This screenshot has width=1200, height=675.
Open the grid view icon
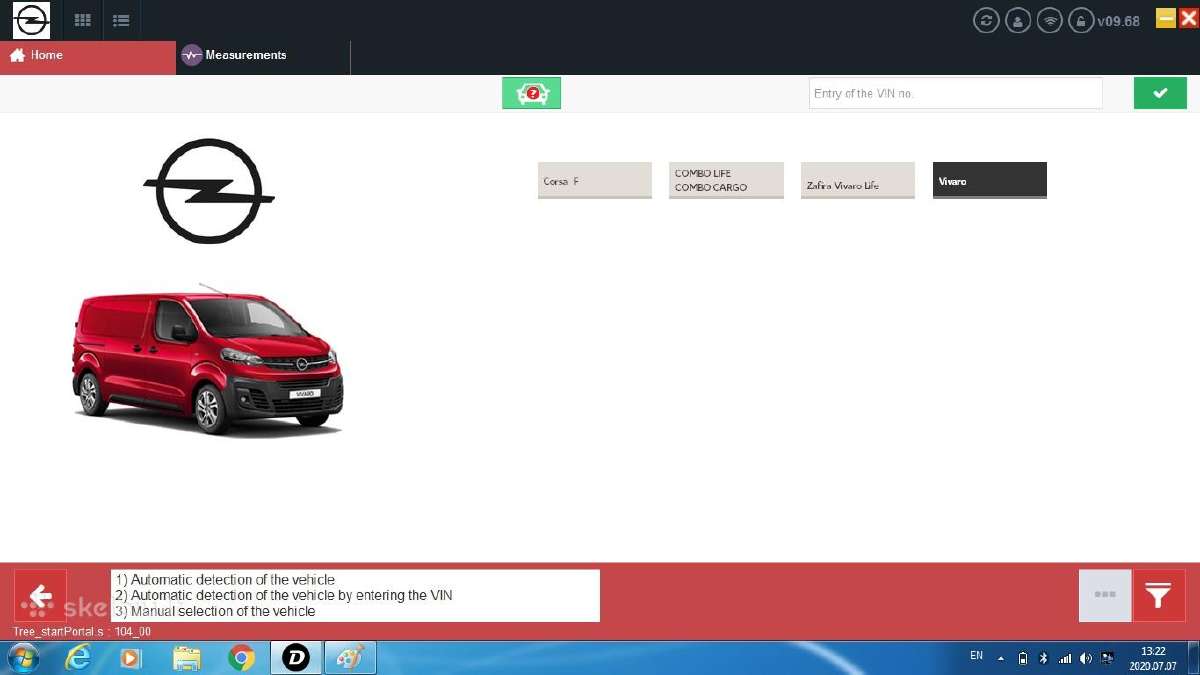(83, 20)
